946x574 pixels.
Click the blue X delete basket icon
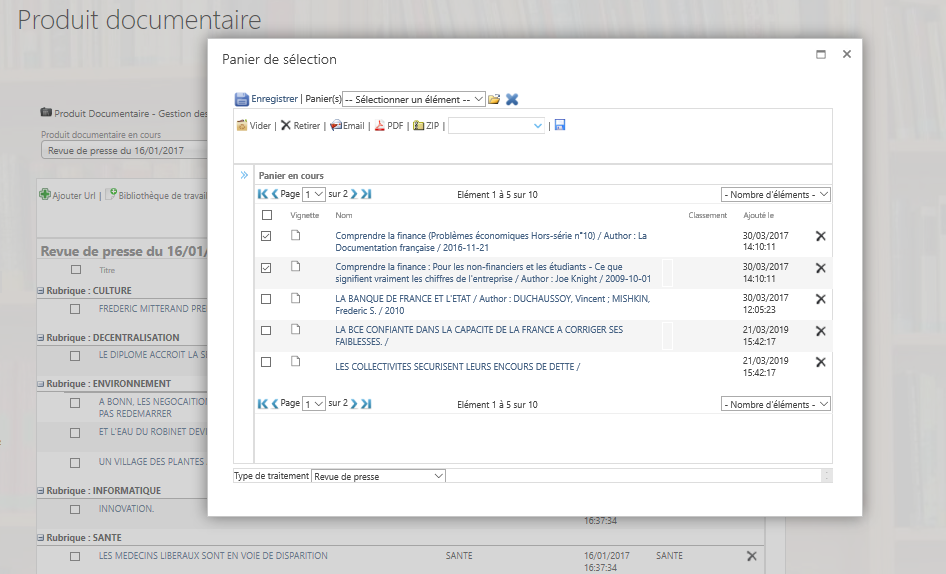pyautogui.click(x=512, y=99)
